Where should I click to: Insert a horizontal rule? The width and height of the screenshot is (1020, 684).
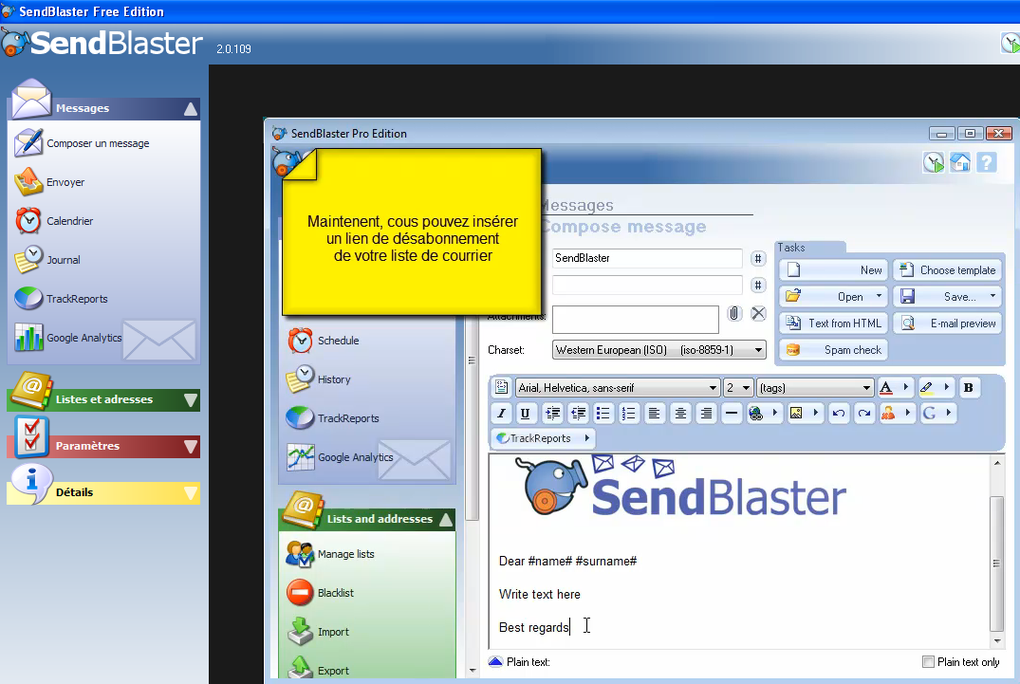coord(732,413)
